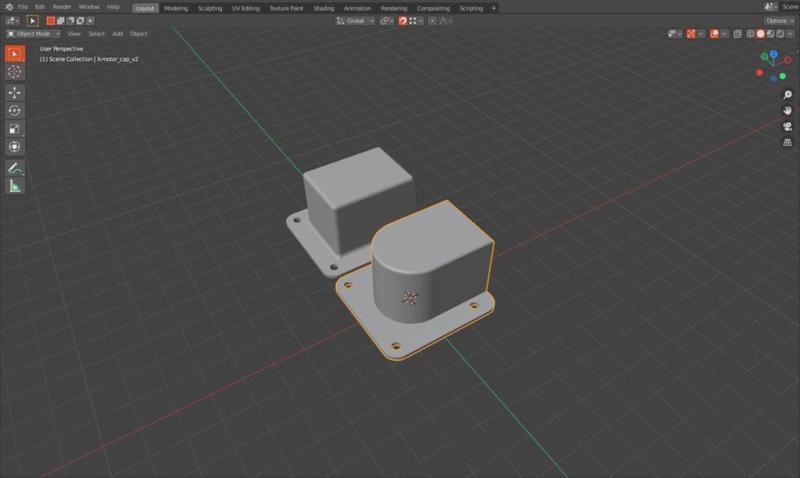Open editor type dropdown
800x478 pixels.
click(x=12, y=21)
